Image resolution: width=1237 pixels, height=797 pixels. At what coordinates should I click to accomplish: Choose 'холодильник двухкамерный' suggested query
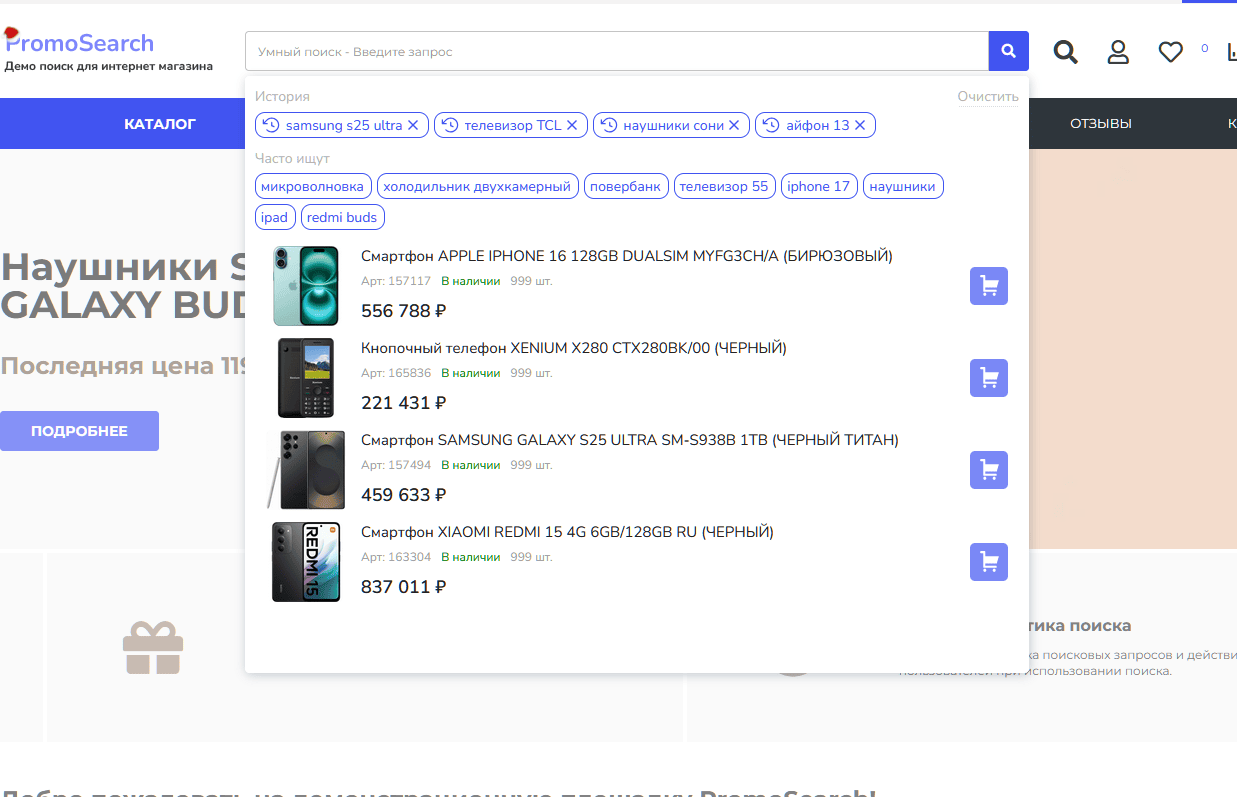pos(477,186)
